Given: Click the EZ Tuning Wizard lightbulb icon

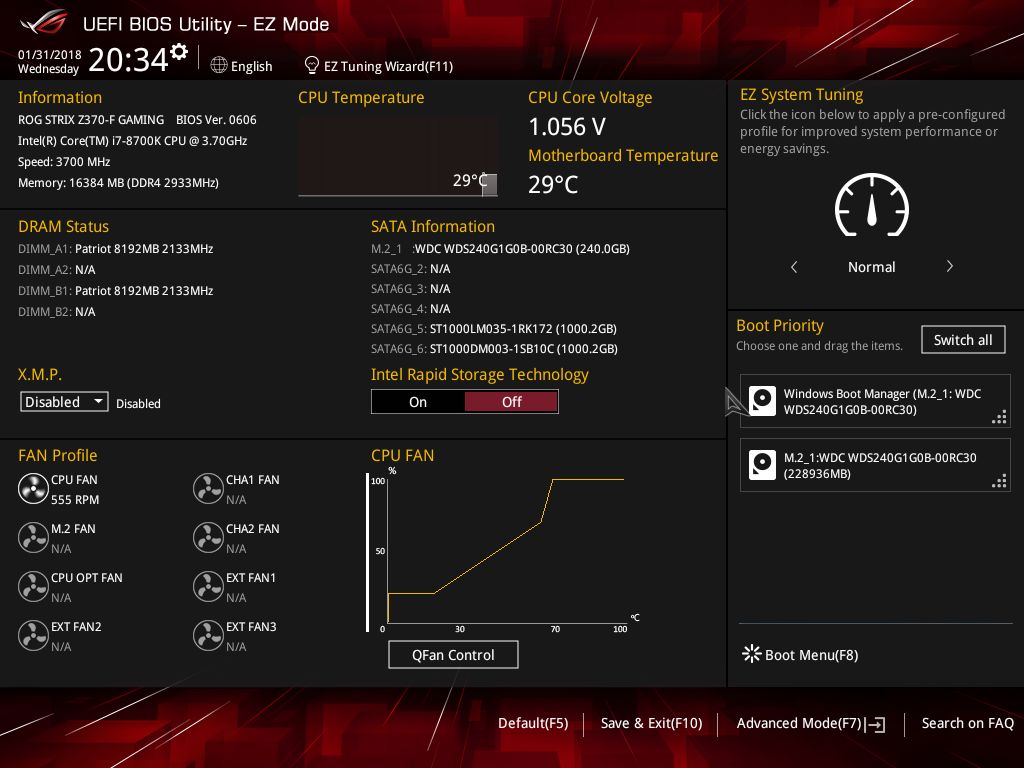Looking at the screenshot, I should 312,65.
